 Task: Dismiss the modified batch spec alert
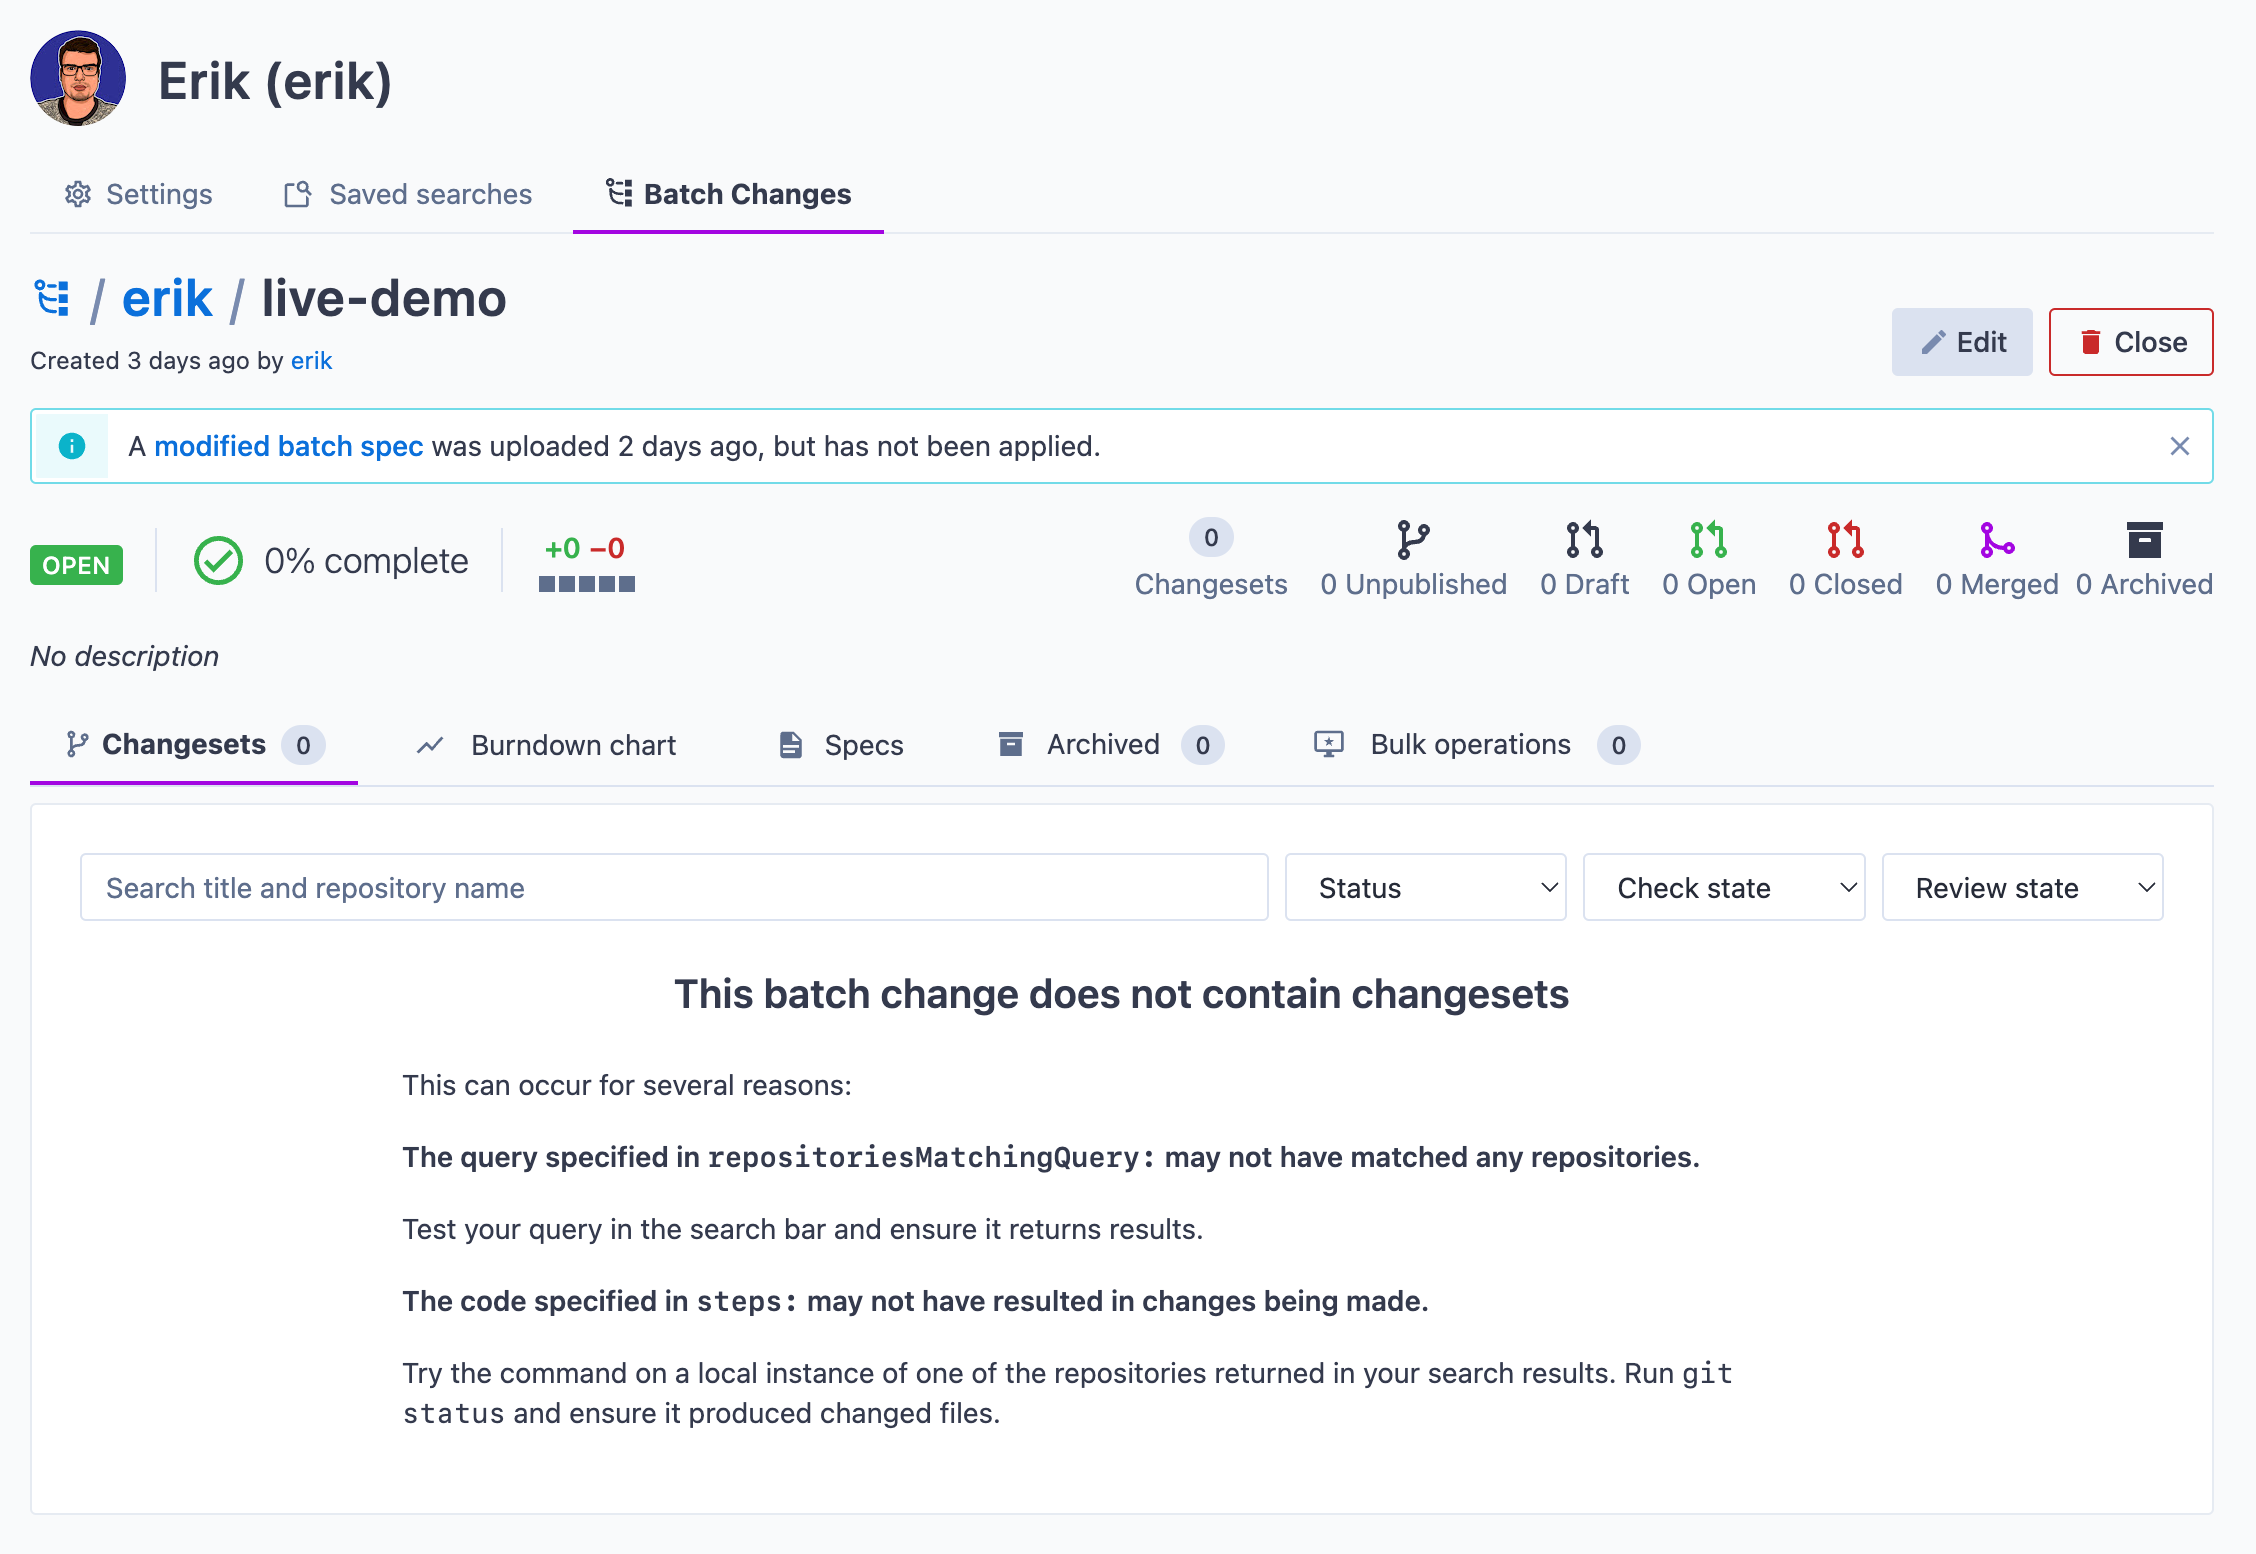[2180, 446]
